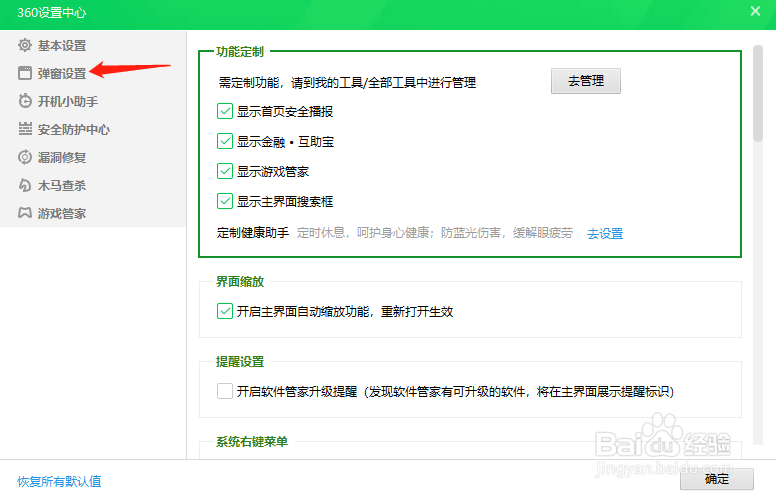Switch to 弹窗设置 in the sidebar

point(62,73)
